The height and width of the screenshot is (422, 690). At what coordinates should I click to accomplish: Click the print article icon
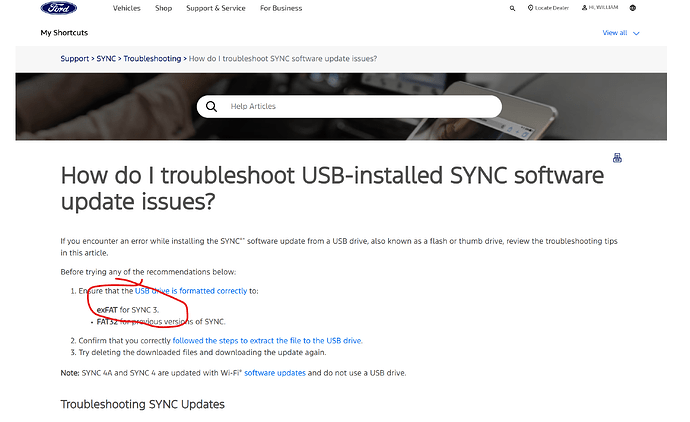(x=617, y=158)
